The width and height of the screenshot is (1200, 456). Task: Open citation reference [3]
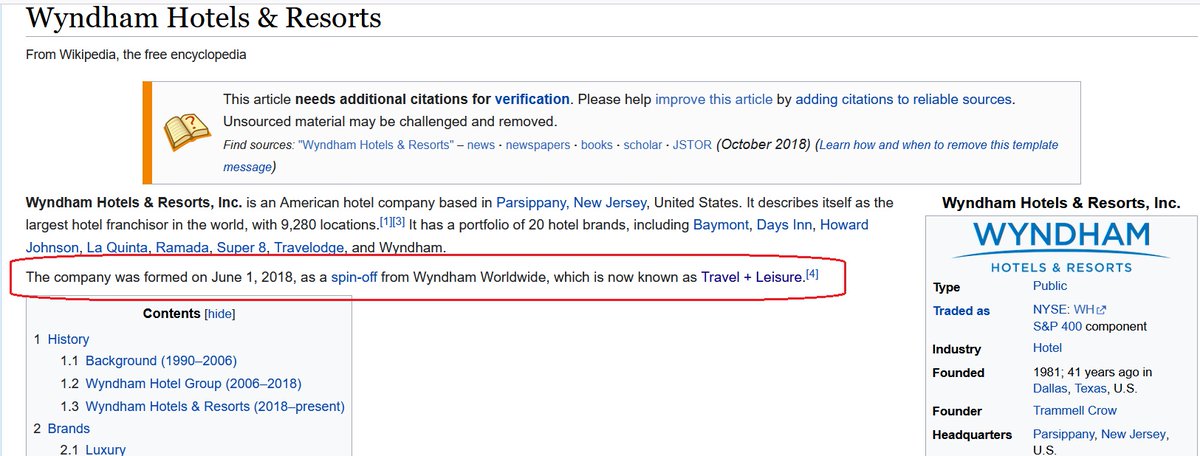pyautogui.click(x=397, y=220)
